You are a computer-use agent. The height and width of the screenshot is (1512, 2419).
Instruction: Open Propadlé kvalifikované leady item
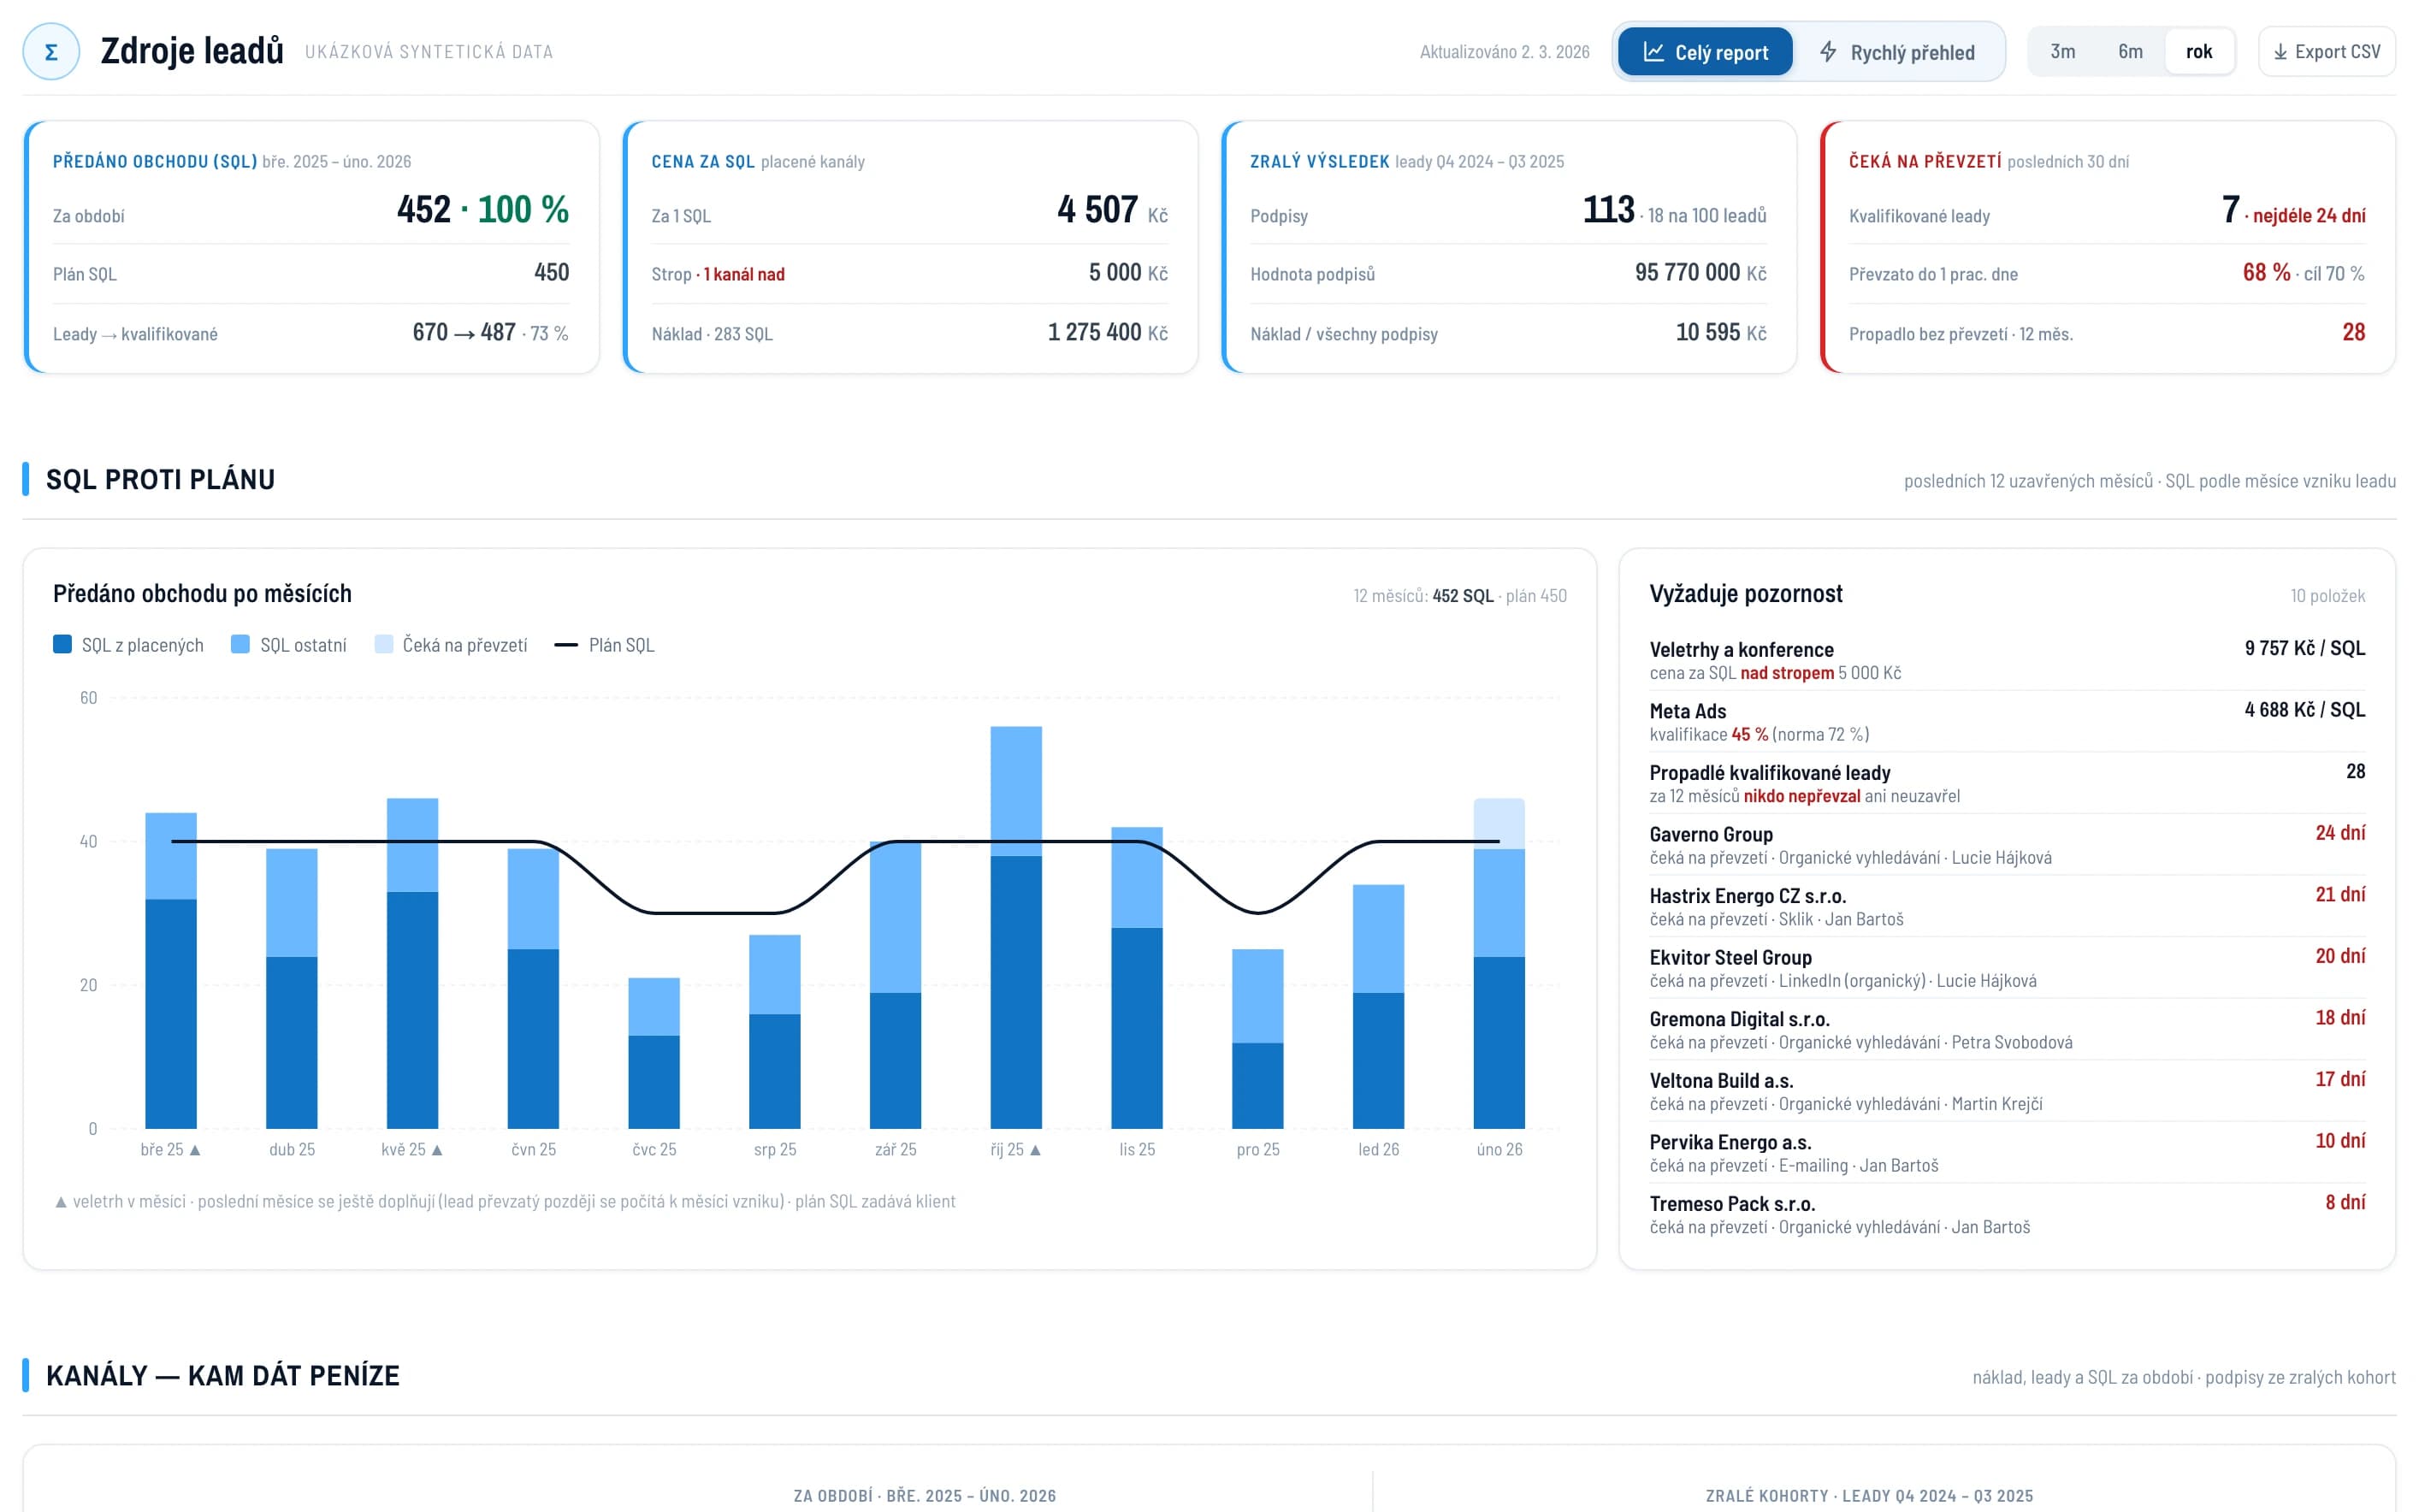(2006, 783)
